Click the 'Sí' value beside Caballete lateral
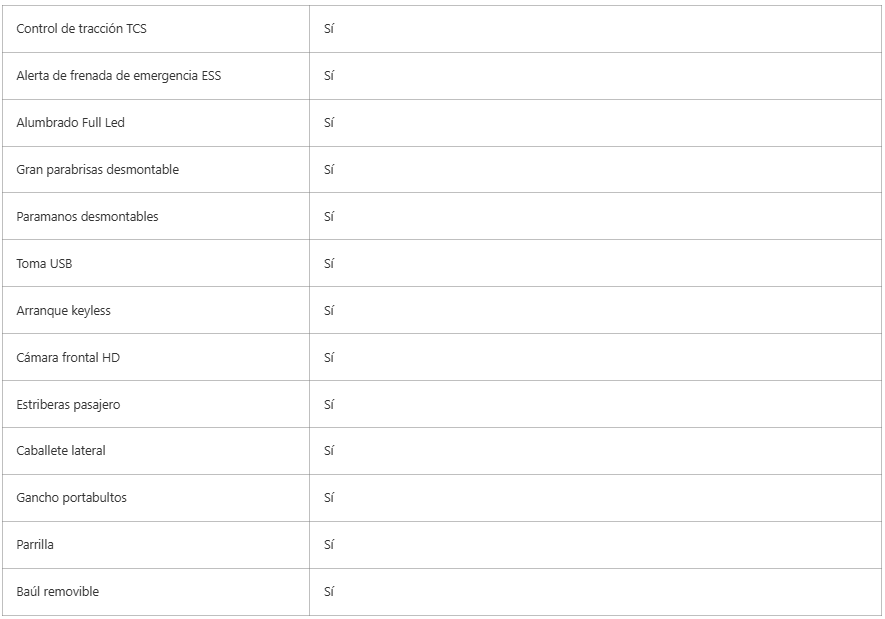 (328, 451)
